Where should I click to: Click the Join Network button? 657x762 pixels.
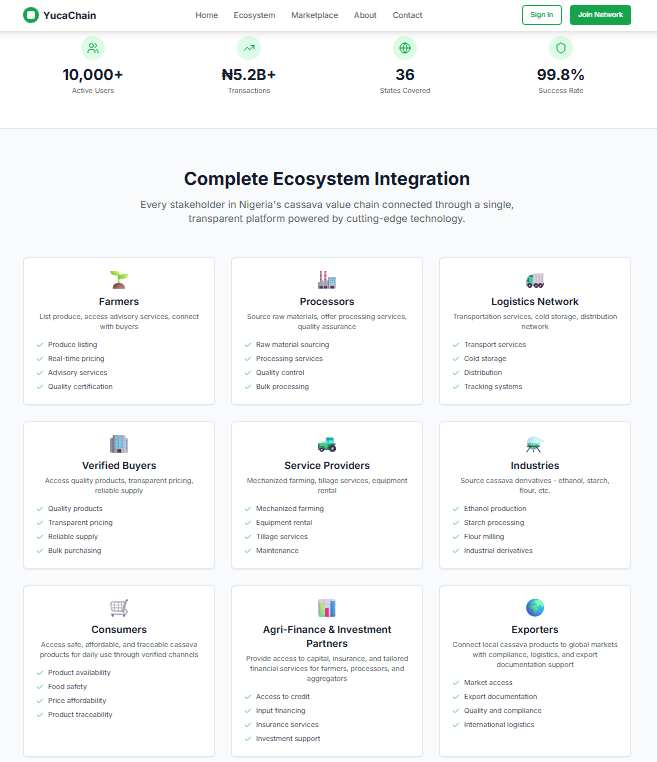(x=600, y=15)
